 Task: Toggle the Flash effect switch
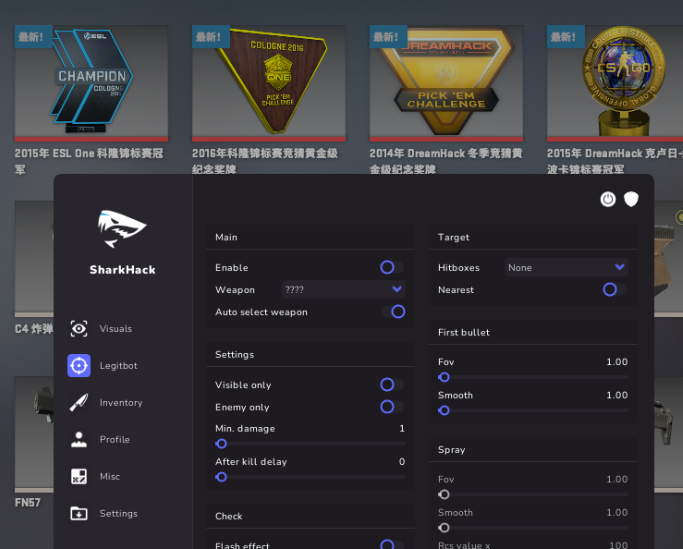click(392, 545)
